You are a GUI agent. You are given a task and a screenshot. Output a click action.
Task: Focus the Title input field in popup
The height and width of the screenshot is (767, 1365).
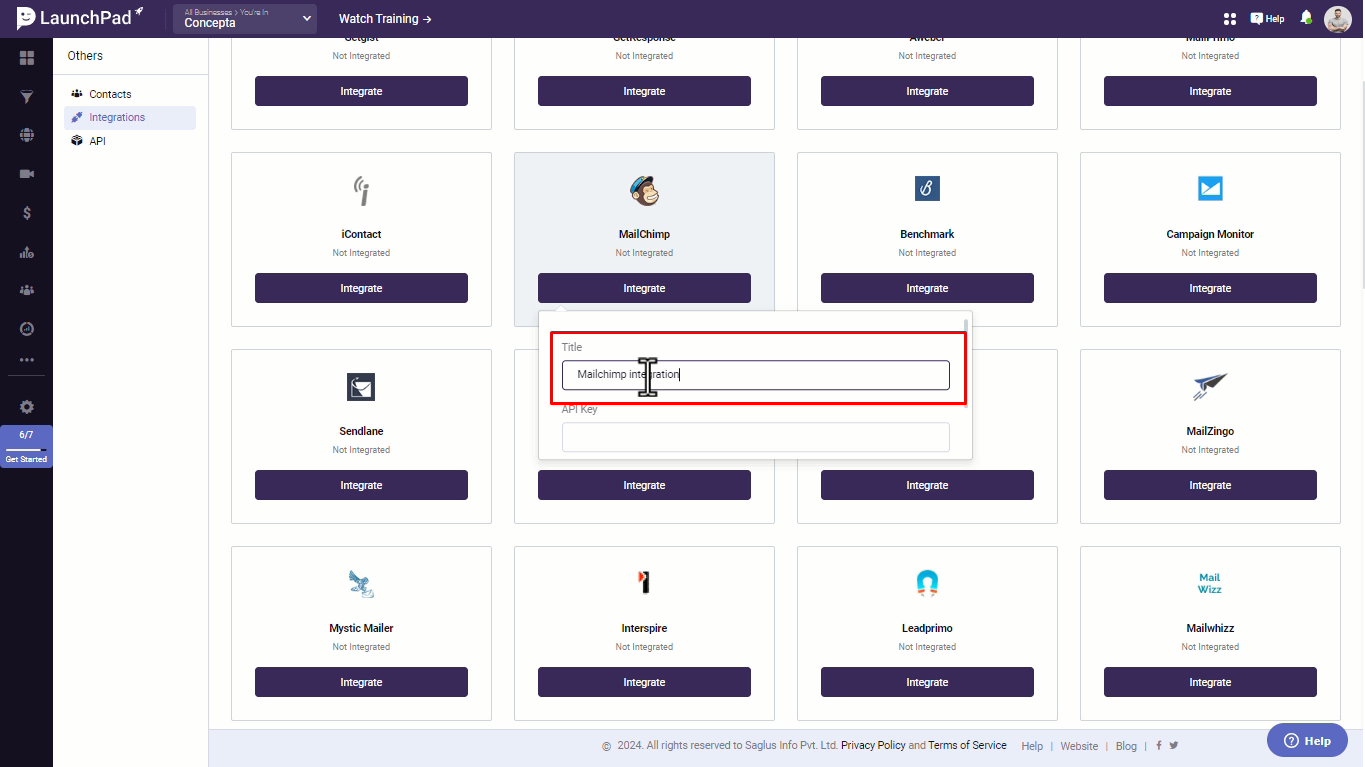coord(755,375)
